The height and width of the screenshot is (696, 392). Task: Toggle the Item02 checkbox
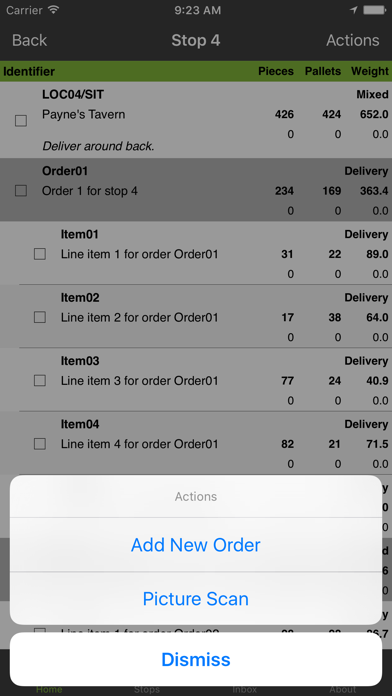[x=40, y=317]
